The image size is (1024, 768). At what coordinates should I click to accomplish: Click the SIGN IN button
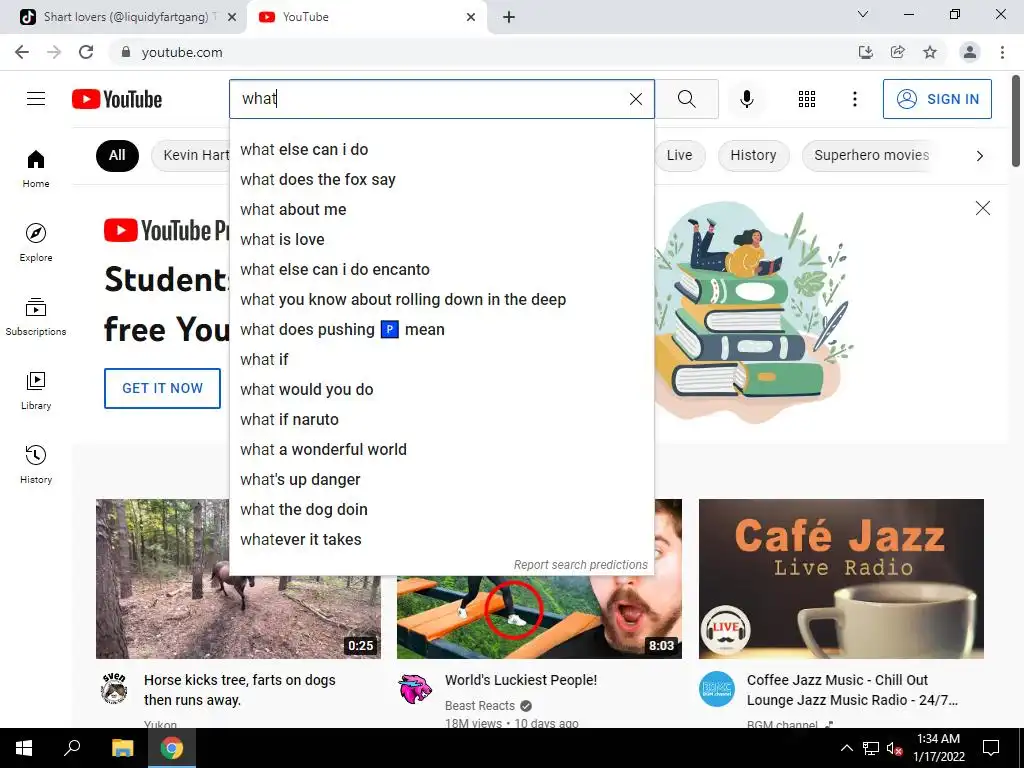coord(937,99)
